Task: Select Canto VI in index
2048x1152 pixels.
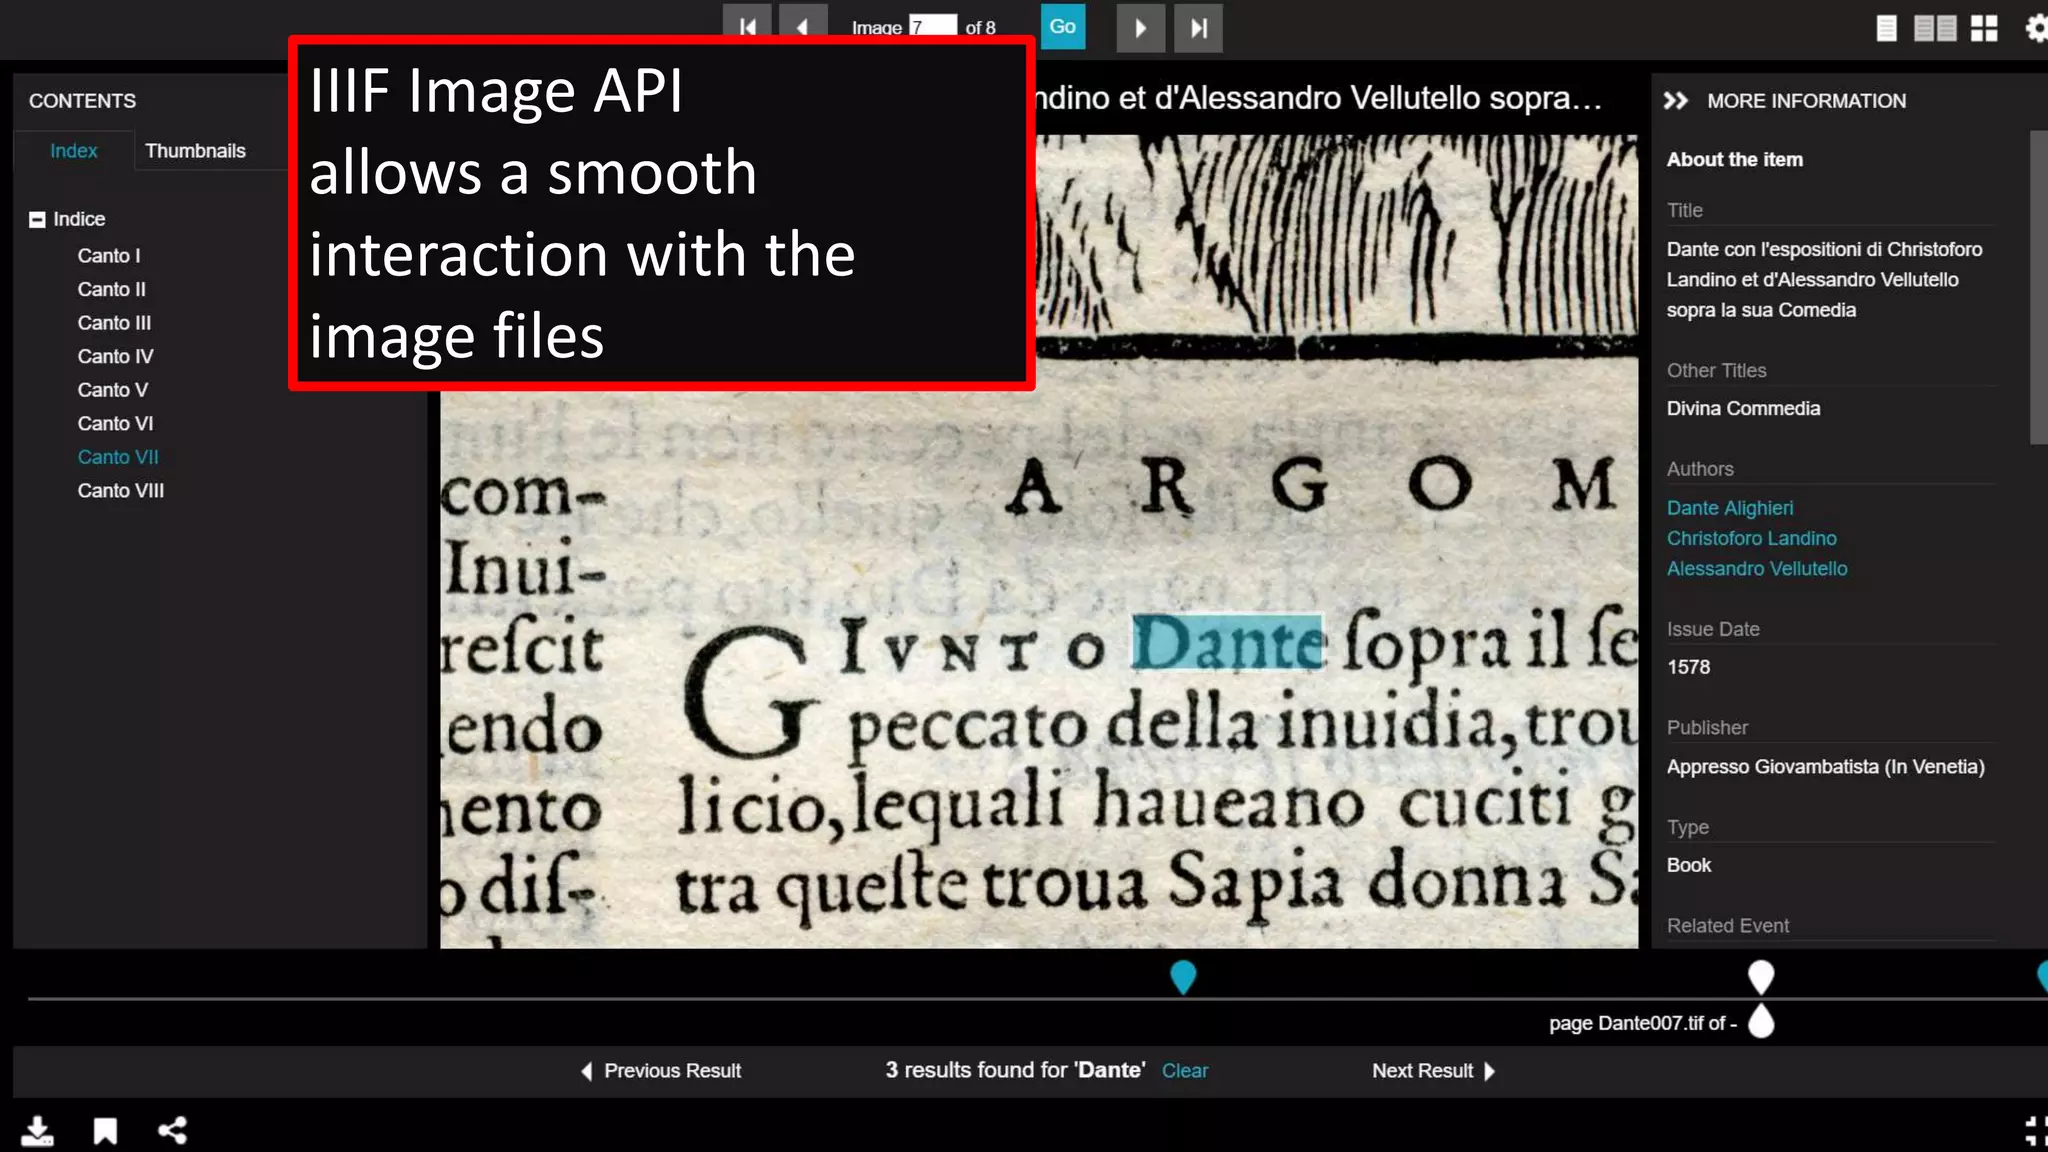Action: pos(116,423)
